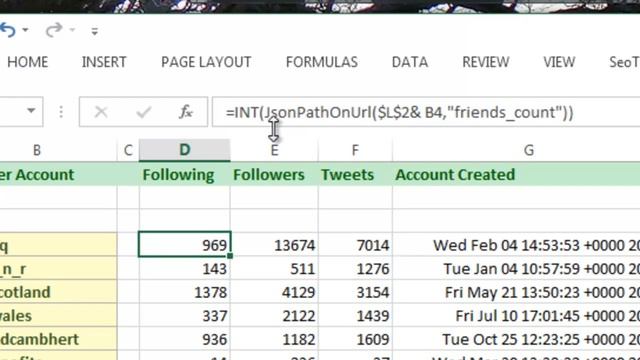Viewport: 640px width, 360px height.
Task: Select the Followers cell with 1182
Action: 274,339
